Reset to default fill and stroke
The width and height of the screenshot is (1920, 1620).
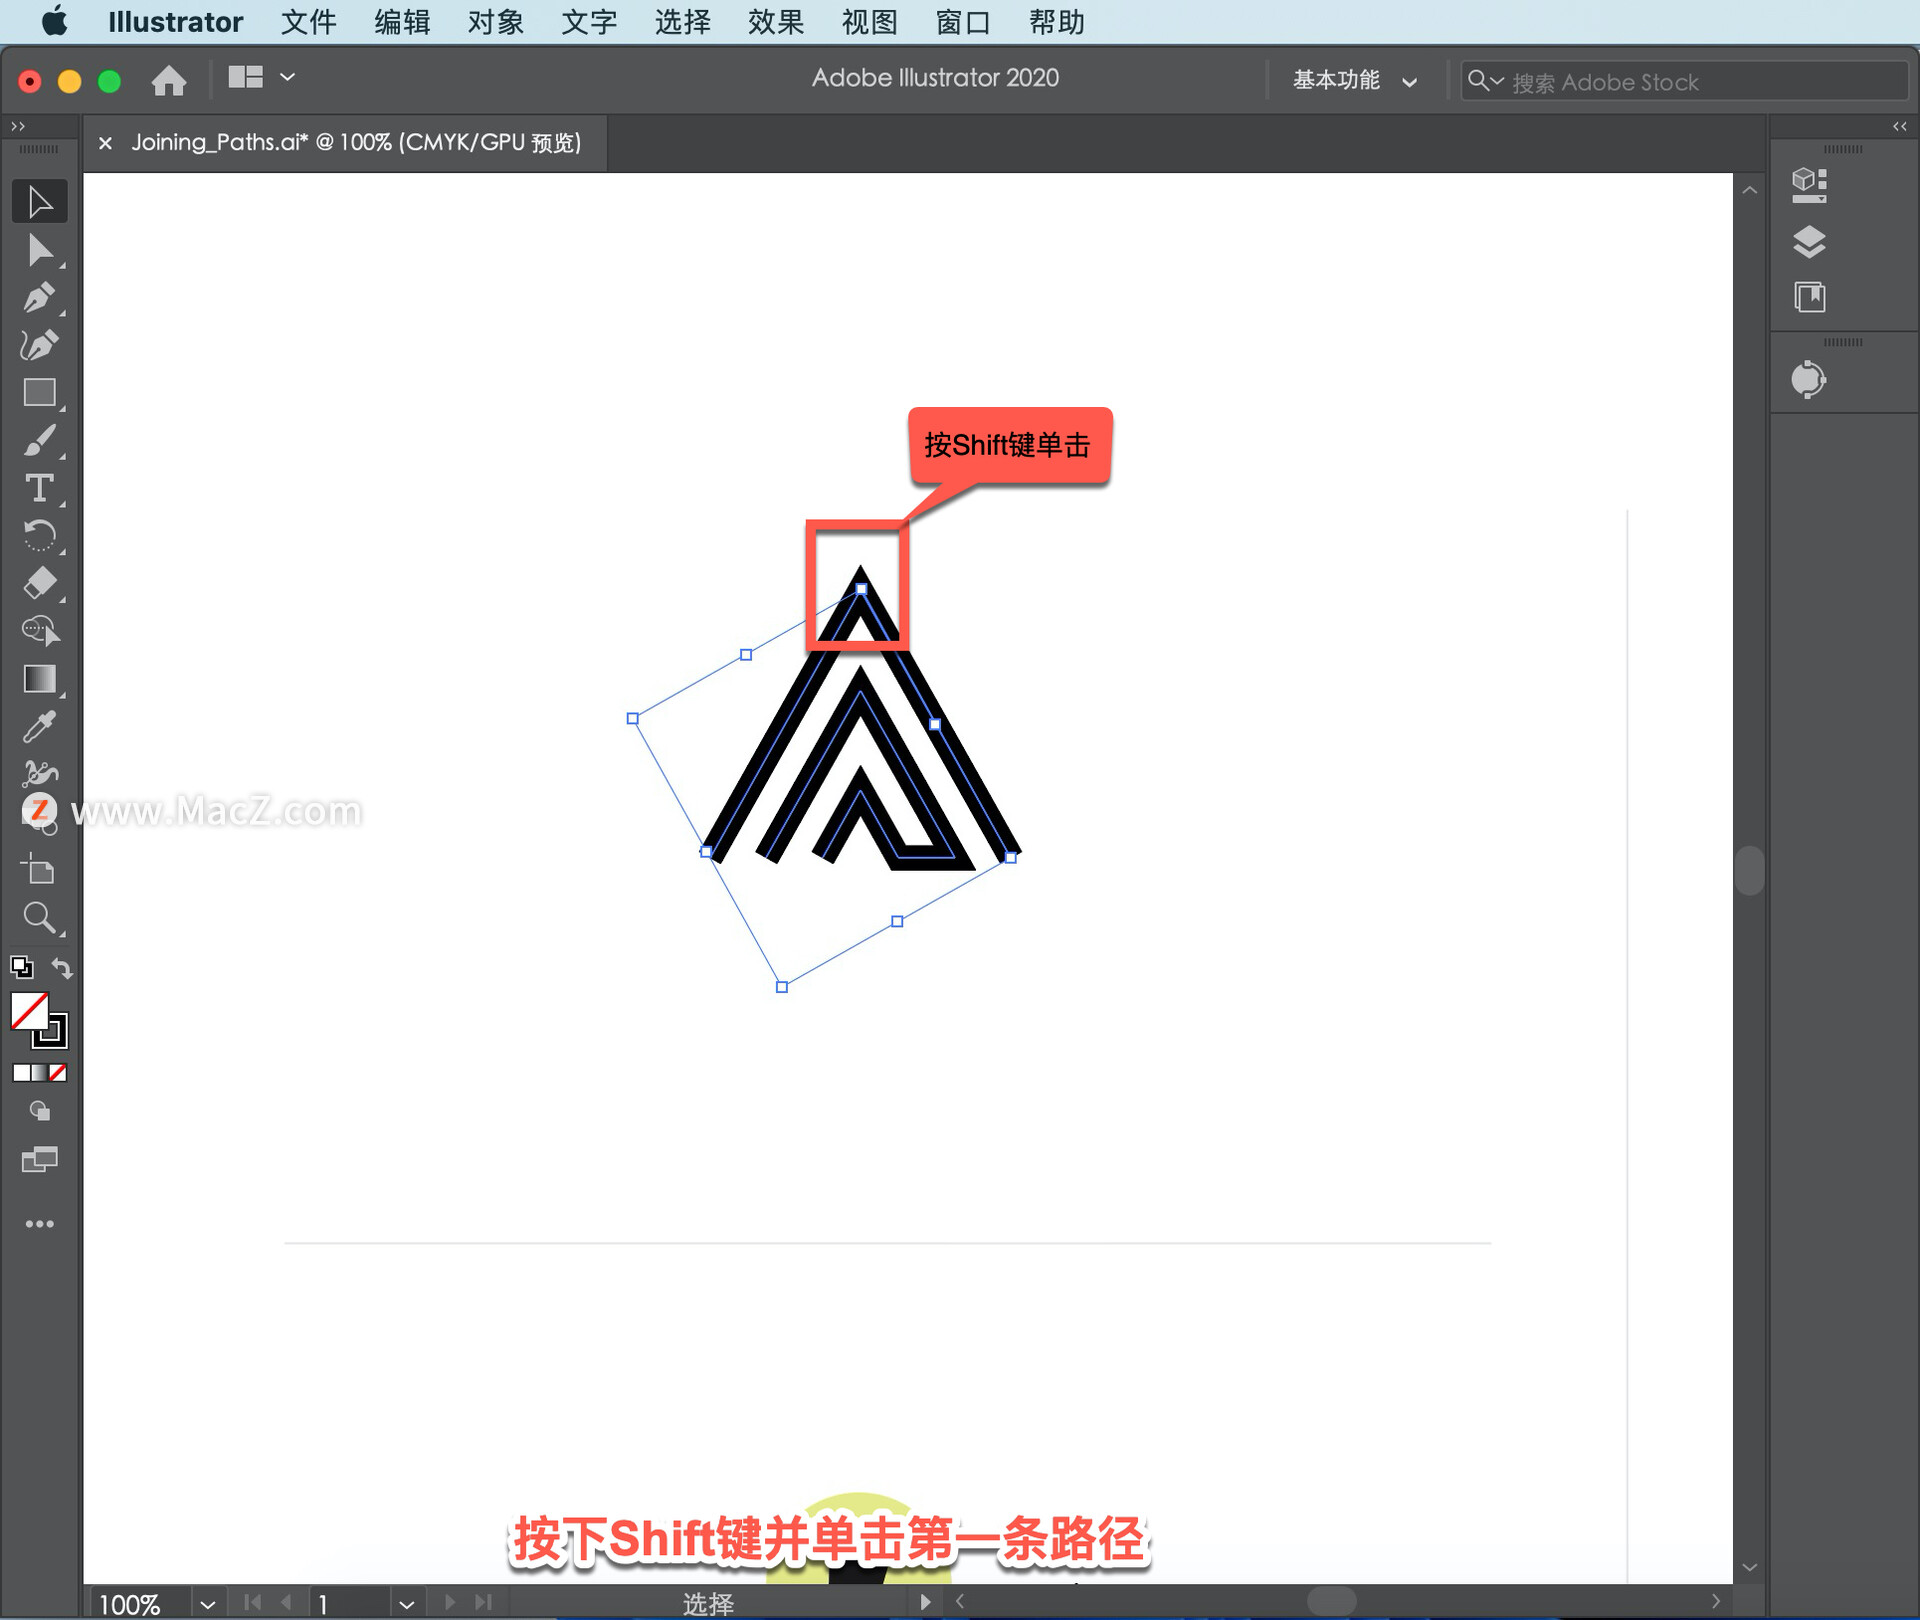point(21,967)
